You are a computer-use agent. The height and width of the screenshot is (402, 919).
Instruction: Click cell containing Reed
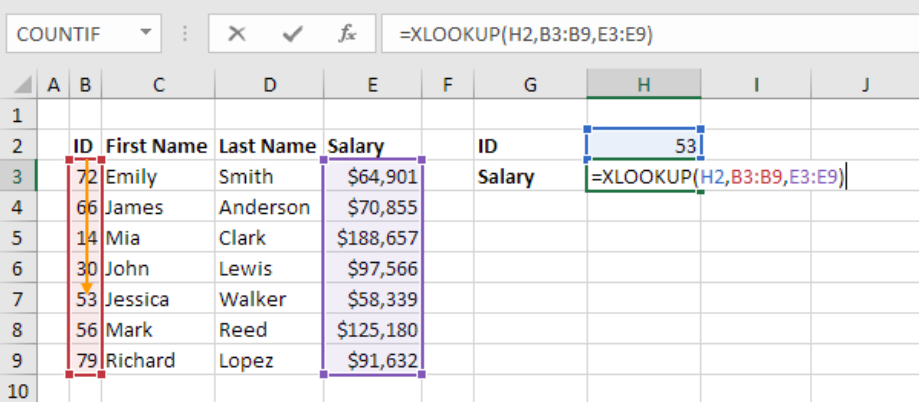269,329
